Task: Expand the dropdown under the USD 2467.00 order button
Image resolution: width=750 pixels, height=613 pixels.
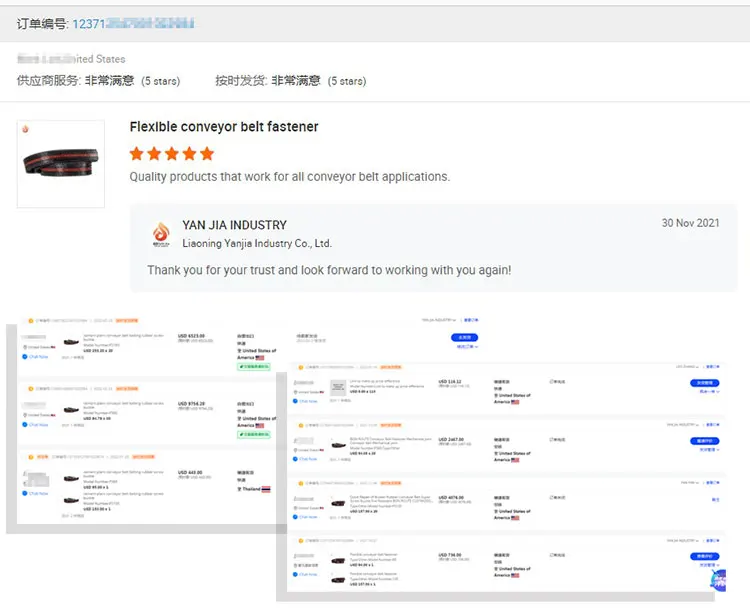Action: tap(708, 450)
